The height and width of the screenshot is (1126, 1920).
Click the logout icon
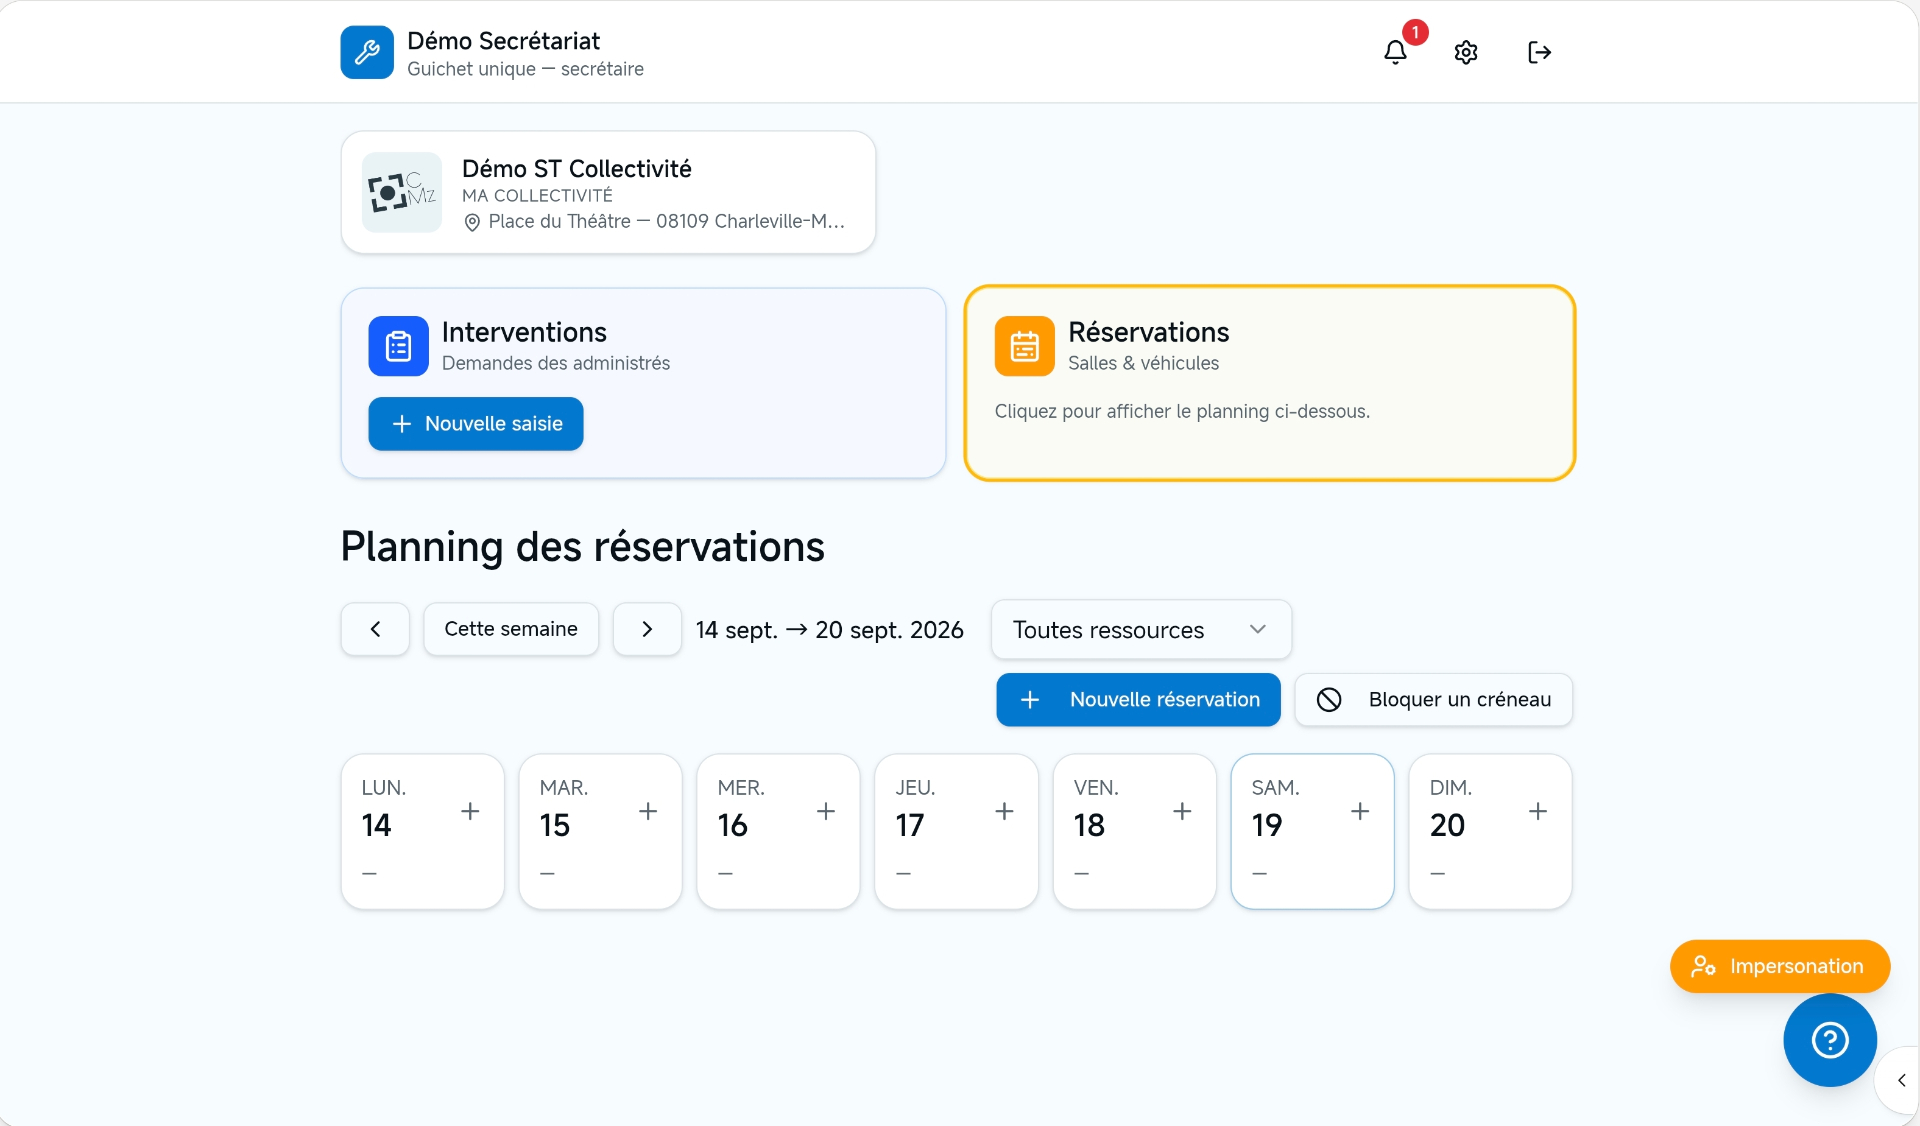pos(1539,52)
